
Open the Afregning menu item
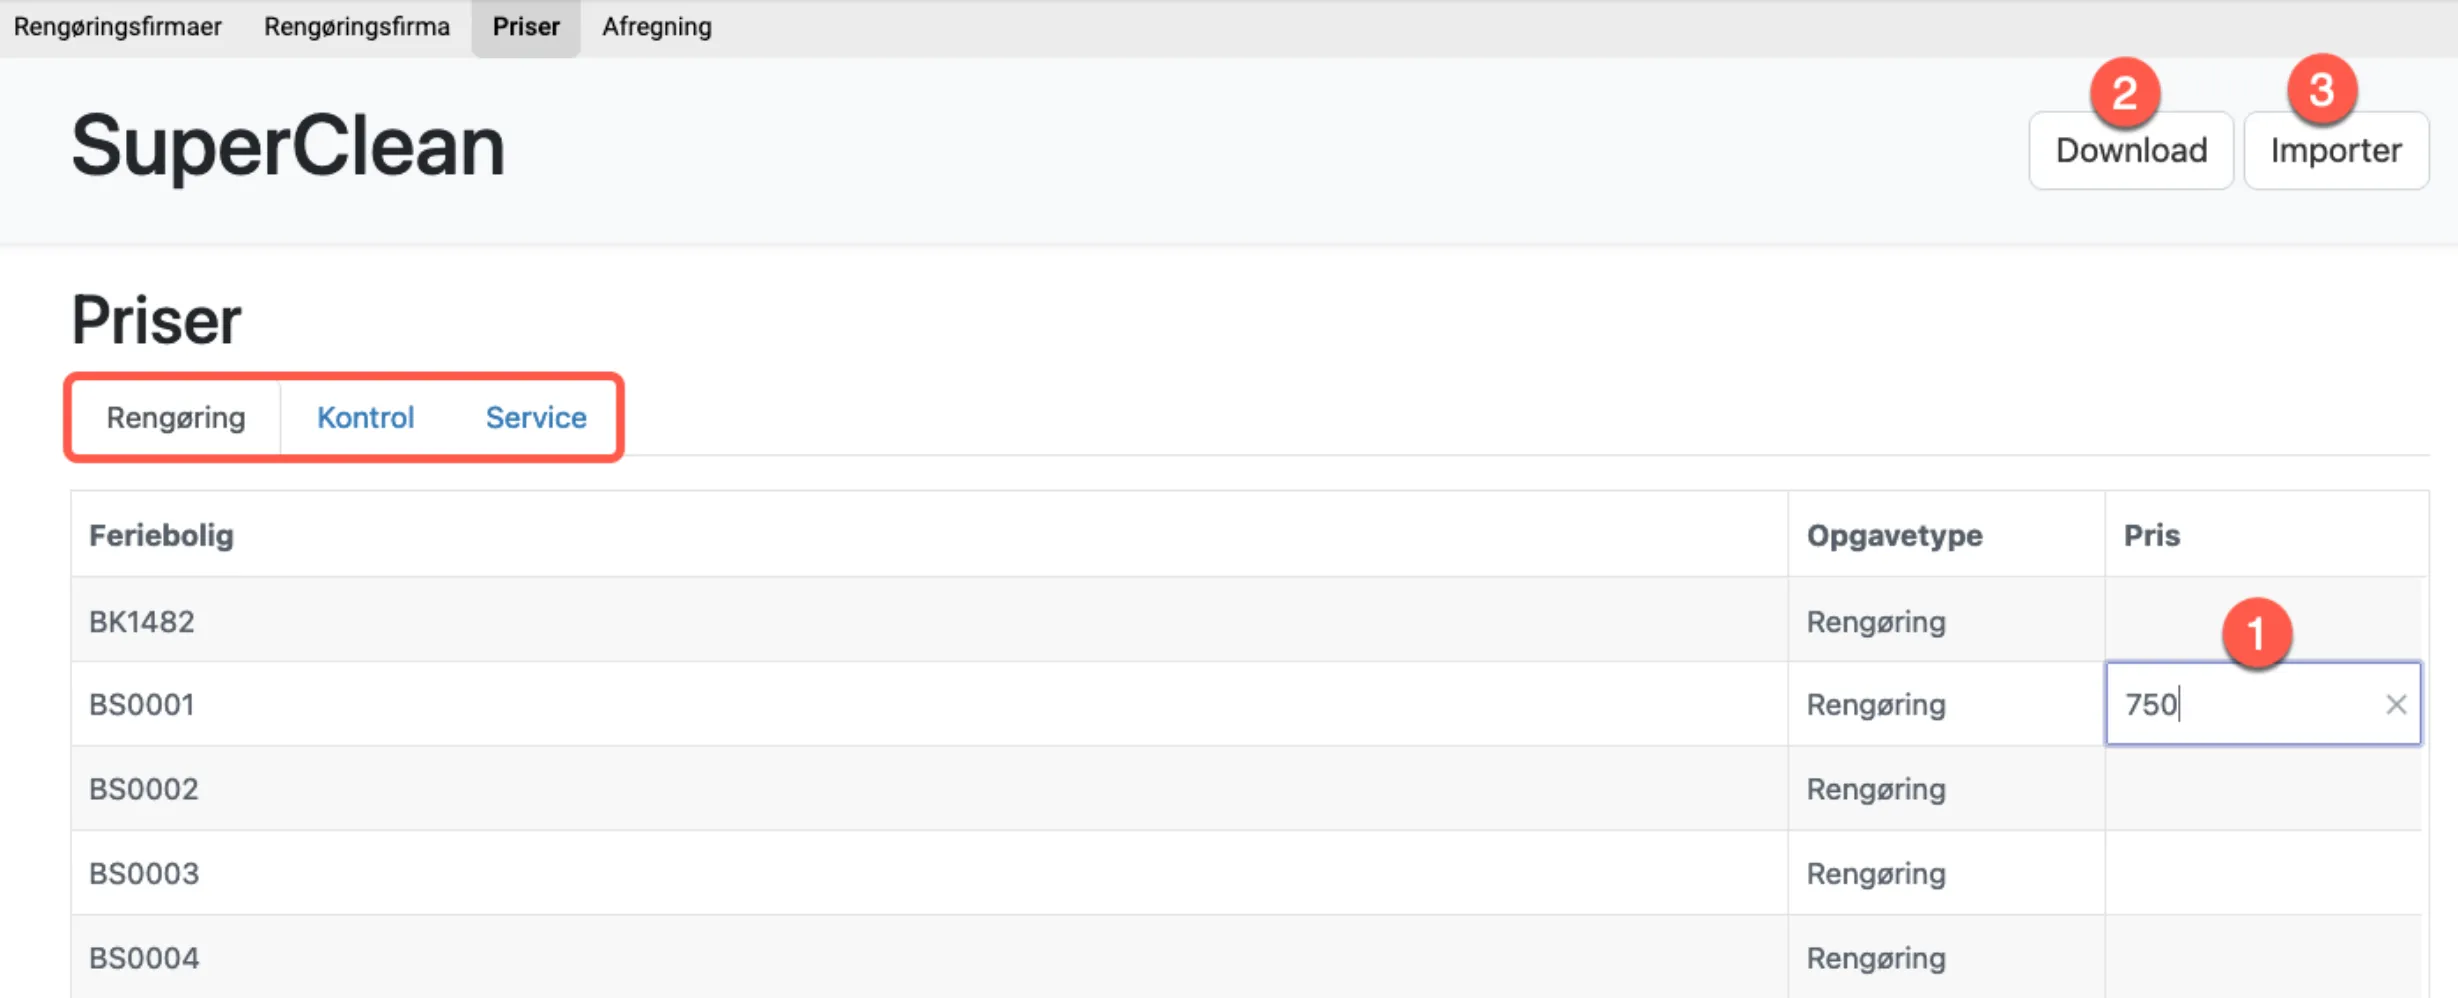point(656,26)
